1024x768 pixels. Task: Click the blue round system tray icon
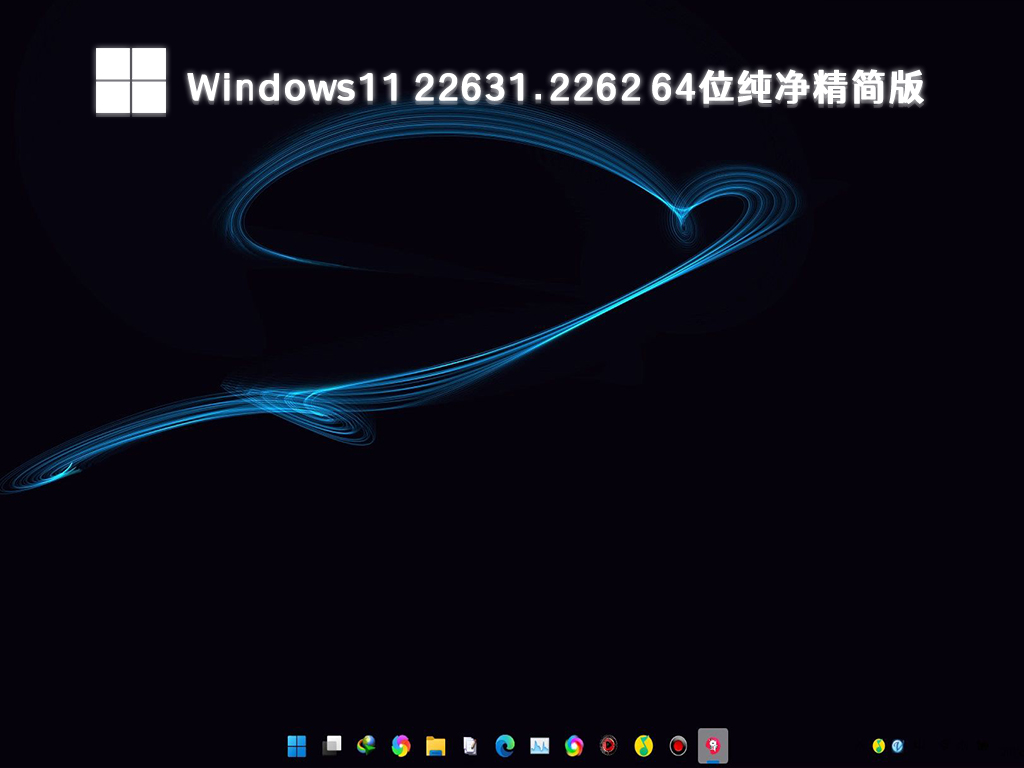[x=898, y=745]
